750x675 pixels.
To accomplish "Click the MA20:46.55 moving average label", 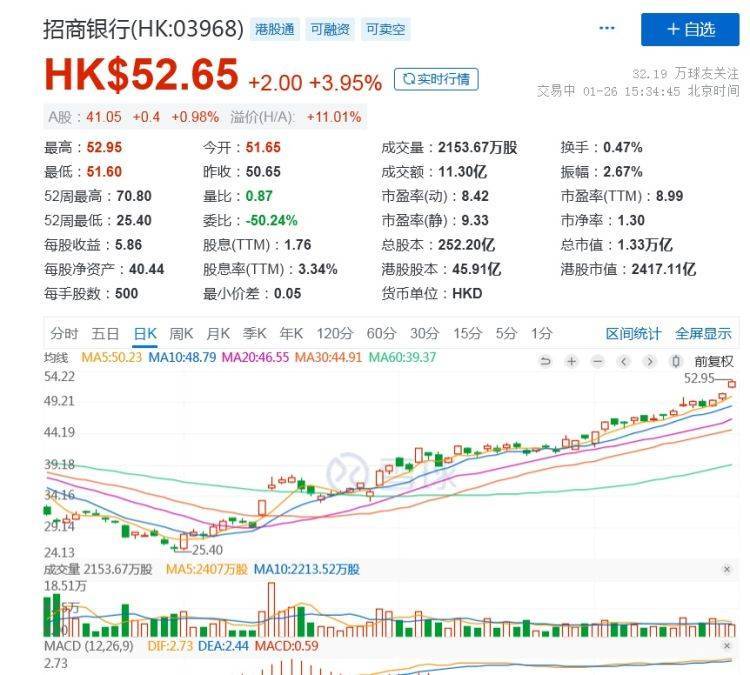I will (x=255, y=357).
